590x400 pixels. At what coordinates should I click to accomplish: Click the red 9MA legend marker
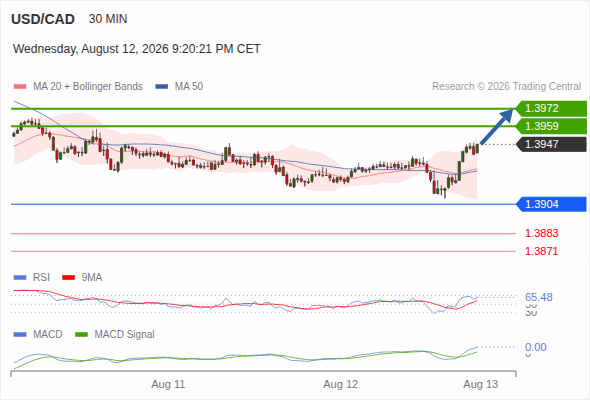click(68, 278)
